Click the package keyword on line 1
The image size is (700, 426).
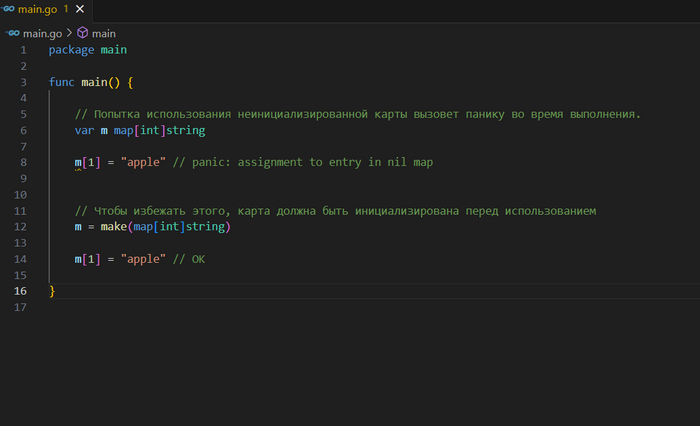[x=74, y=49]
